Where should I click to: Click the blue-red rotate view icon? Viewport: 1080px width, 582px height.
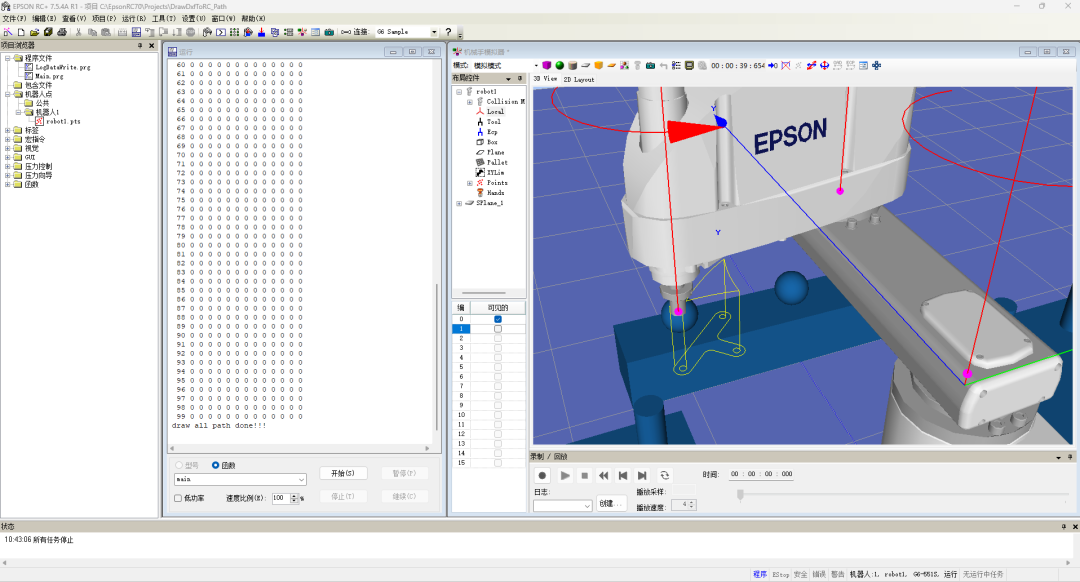[x=811, y=65]
